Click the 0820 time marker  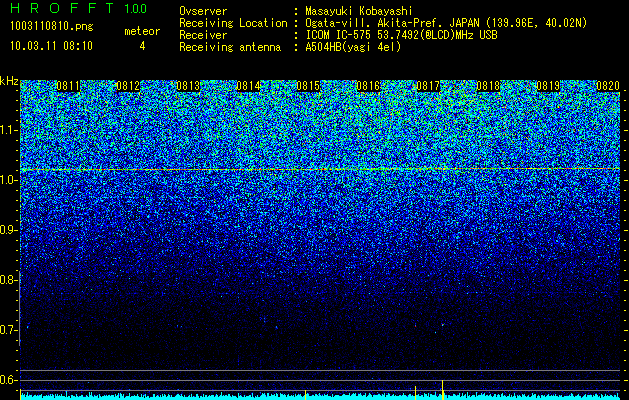pos(608,86)
